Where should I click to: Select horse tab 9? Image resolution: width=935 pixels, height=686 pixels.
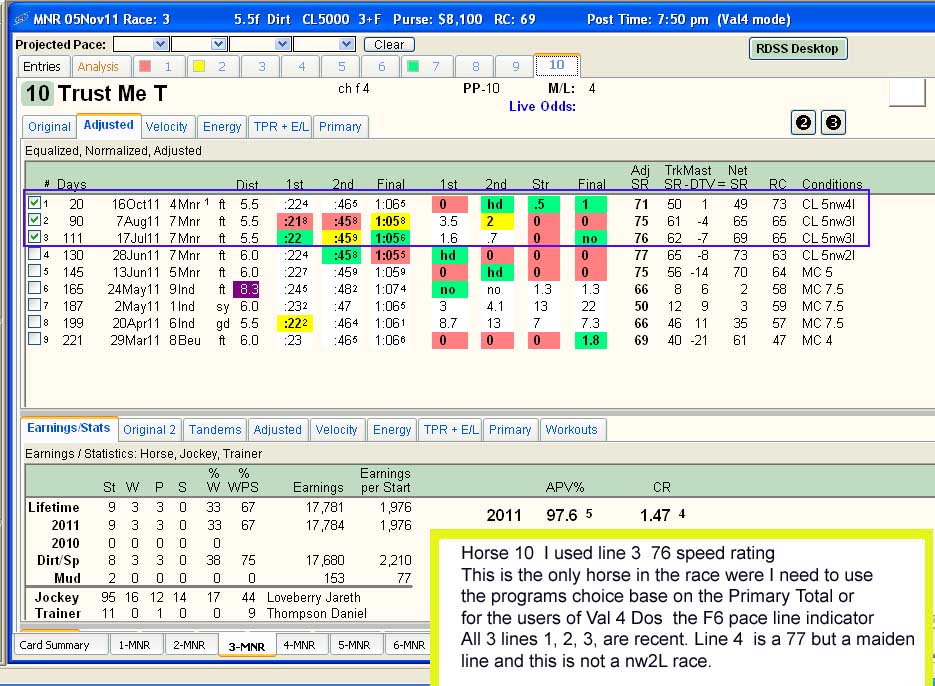click(x=516, y=66)
